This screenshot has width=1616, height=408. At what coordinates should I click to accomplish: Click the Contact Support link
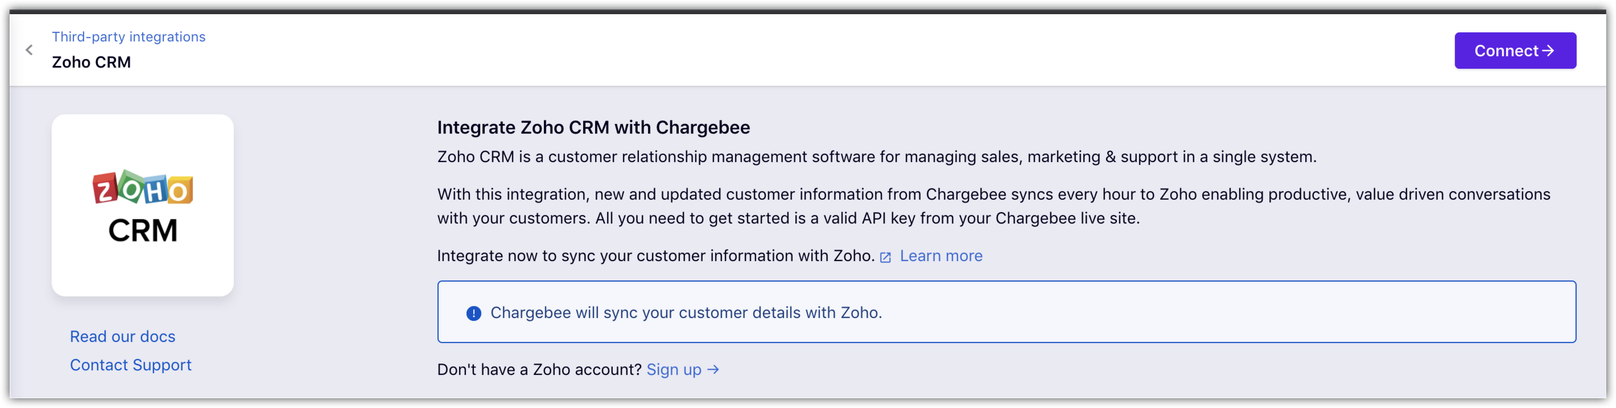tap(131, 365)
